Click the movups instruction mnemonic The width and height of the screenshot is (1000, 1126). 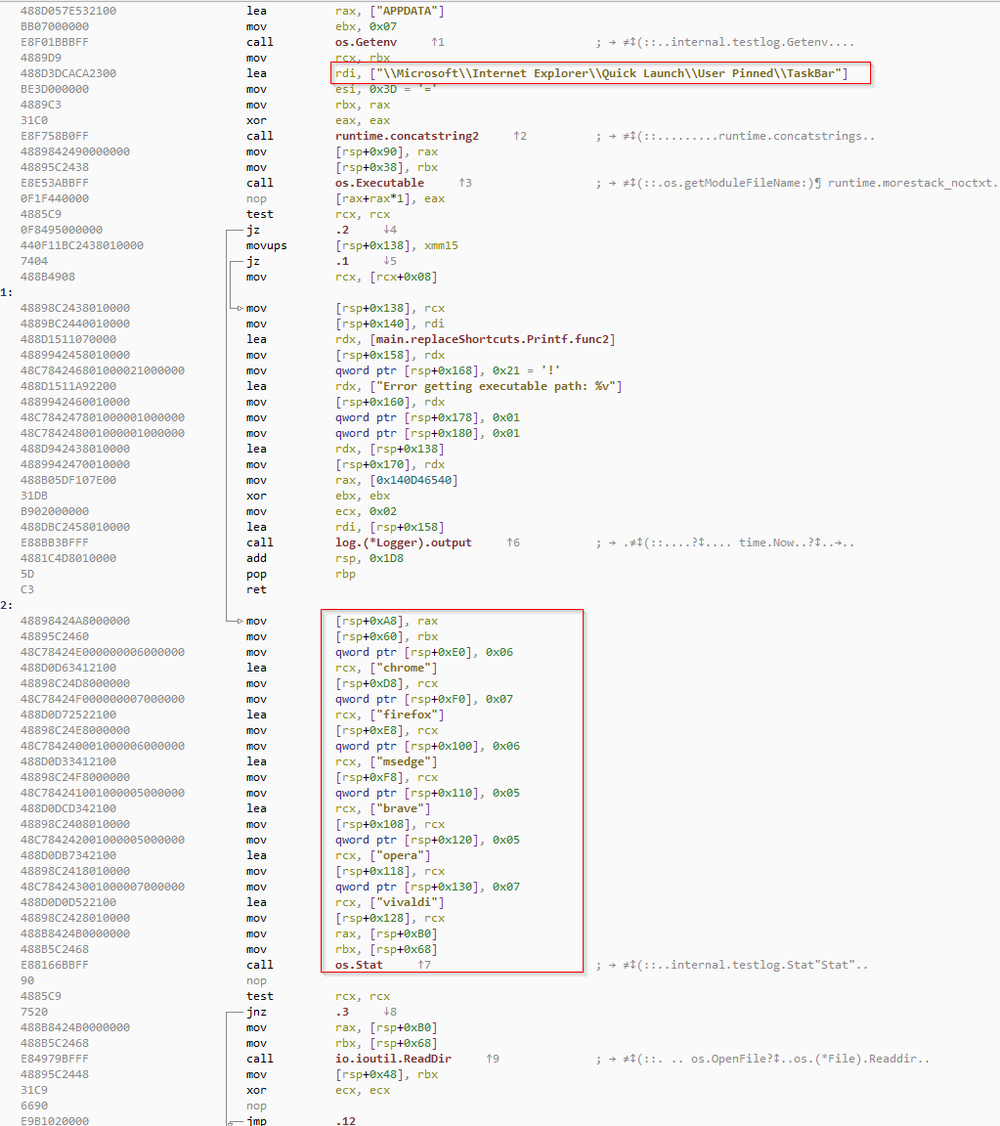[x=266, y=246]
